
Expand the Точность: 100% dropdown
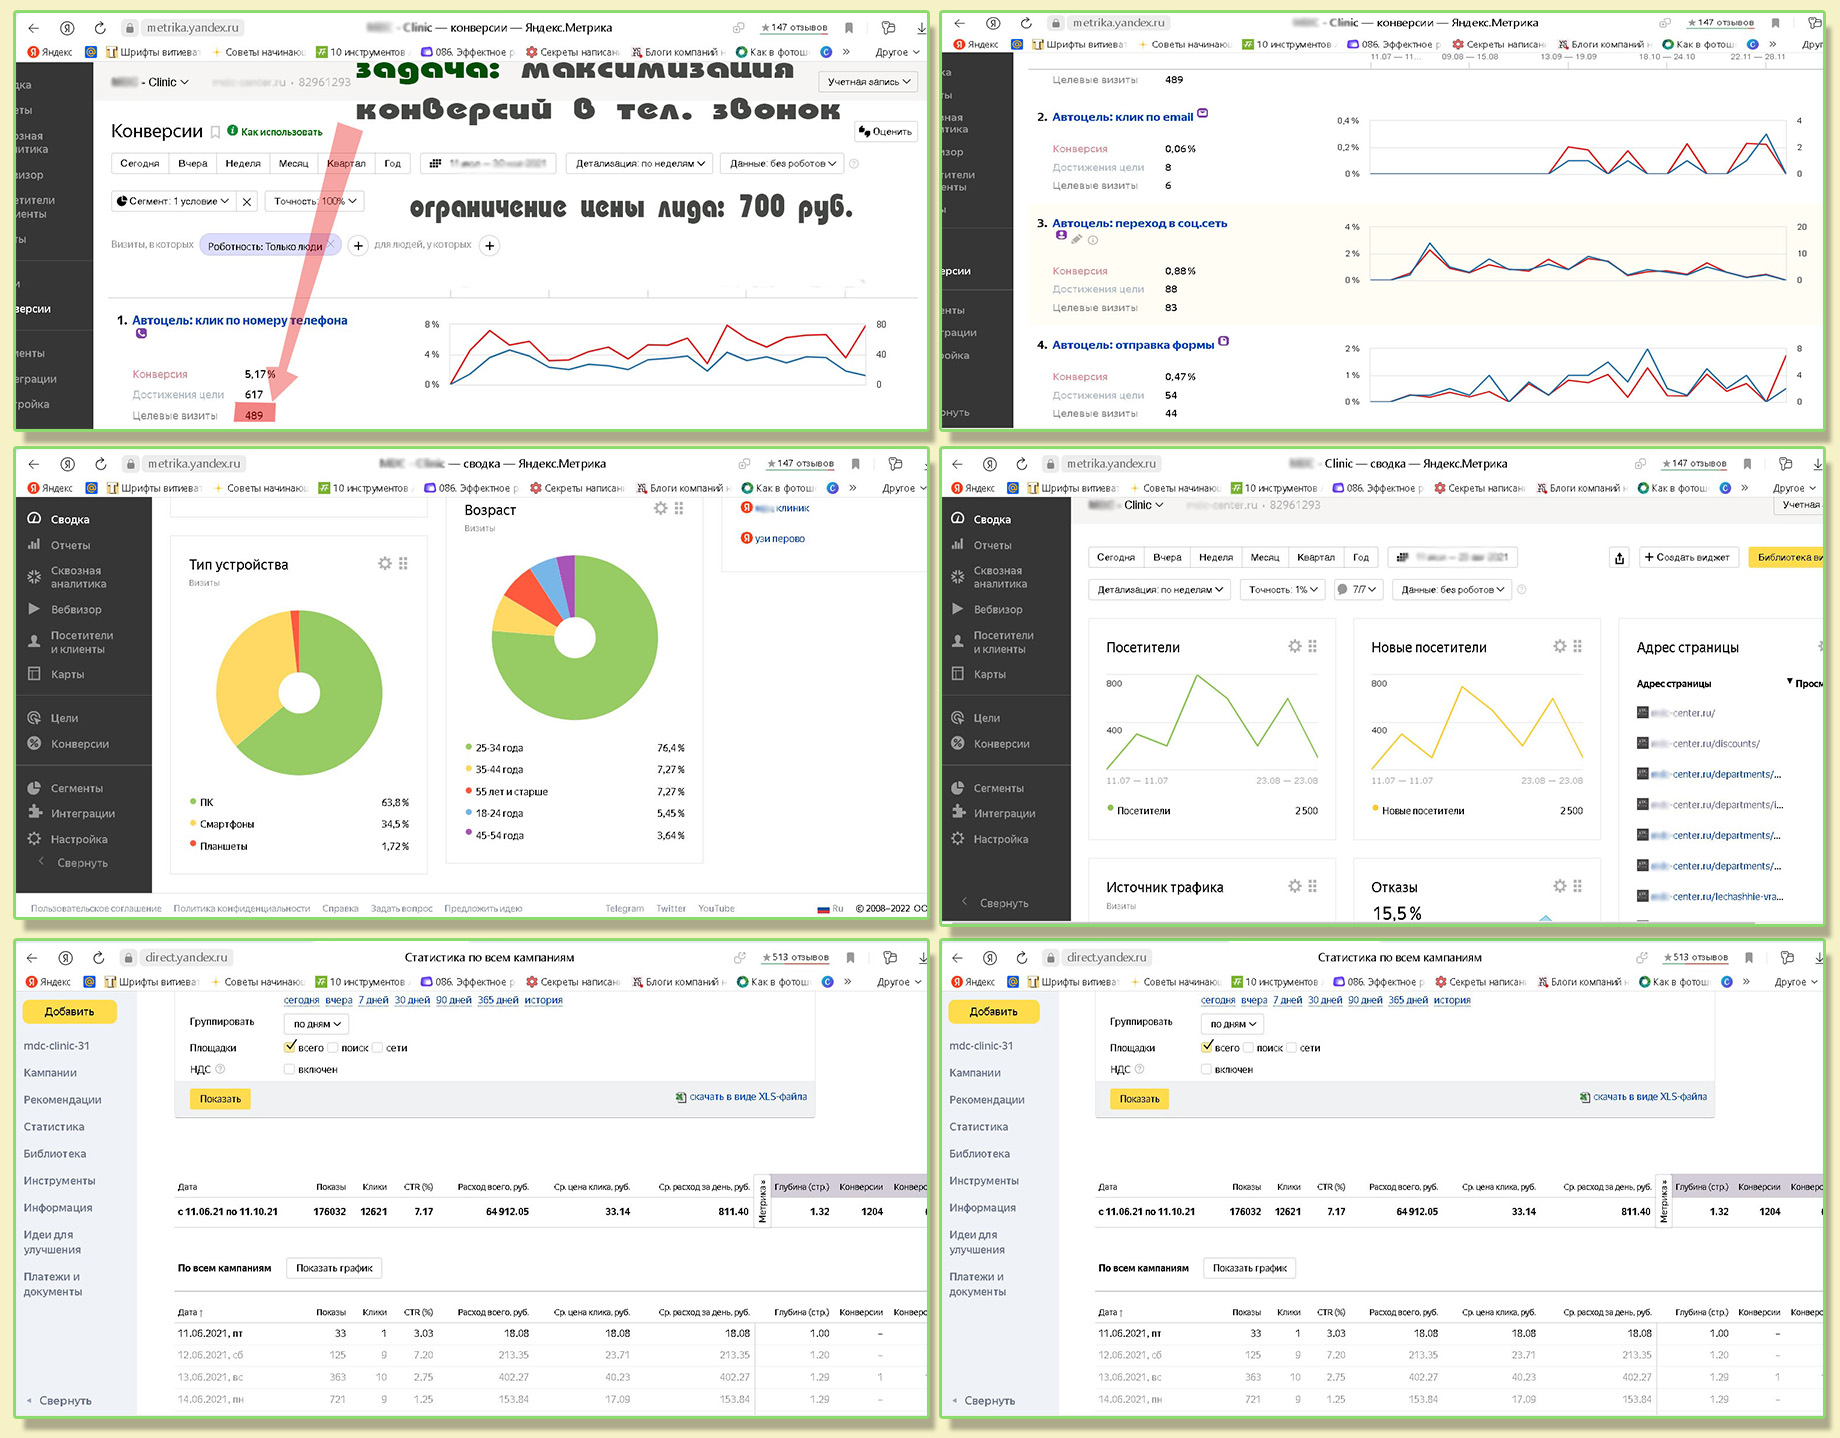[314, 201]
